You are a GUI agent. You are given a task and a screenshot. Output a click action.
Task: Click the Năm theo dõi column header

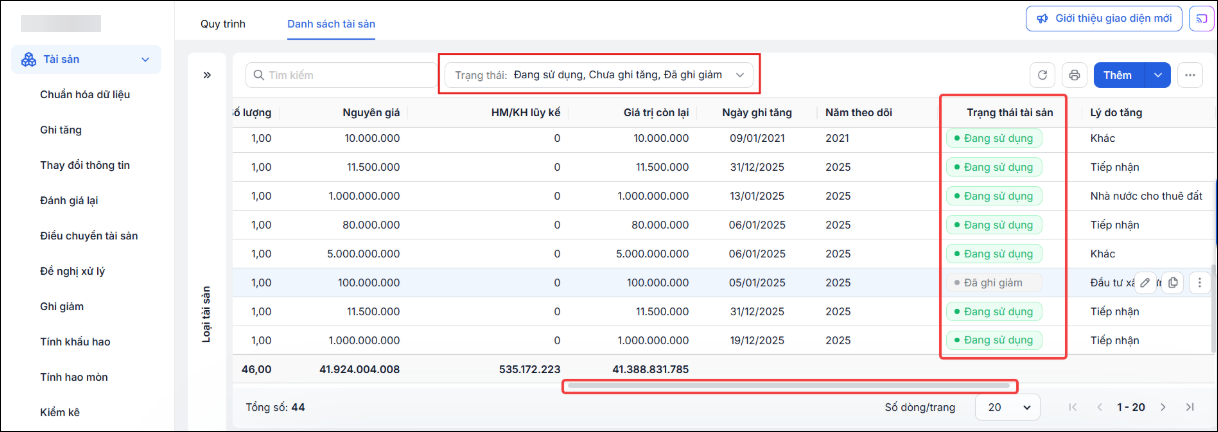(859, 112)
